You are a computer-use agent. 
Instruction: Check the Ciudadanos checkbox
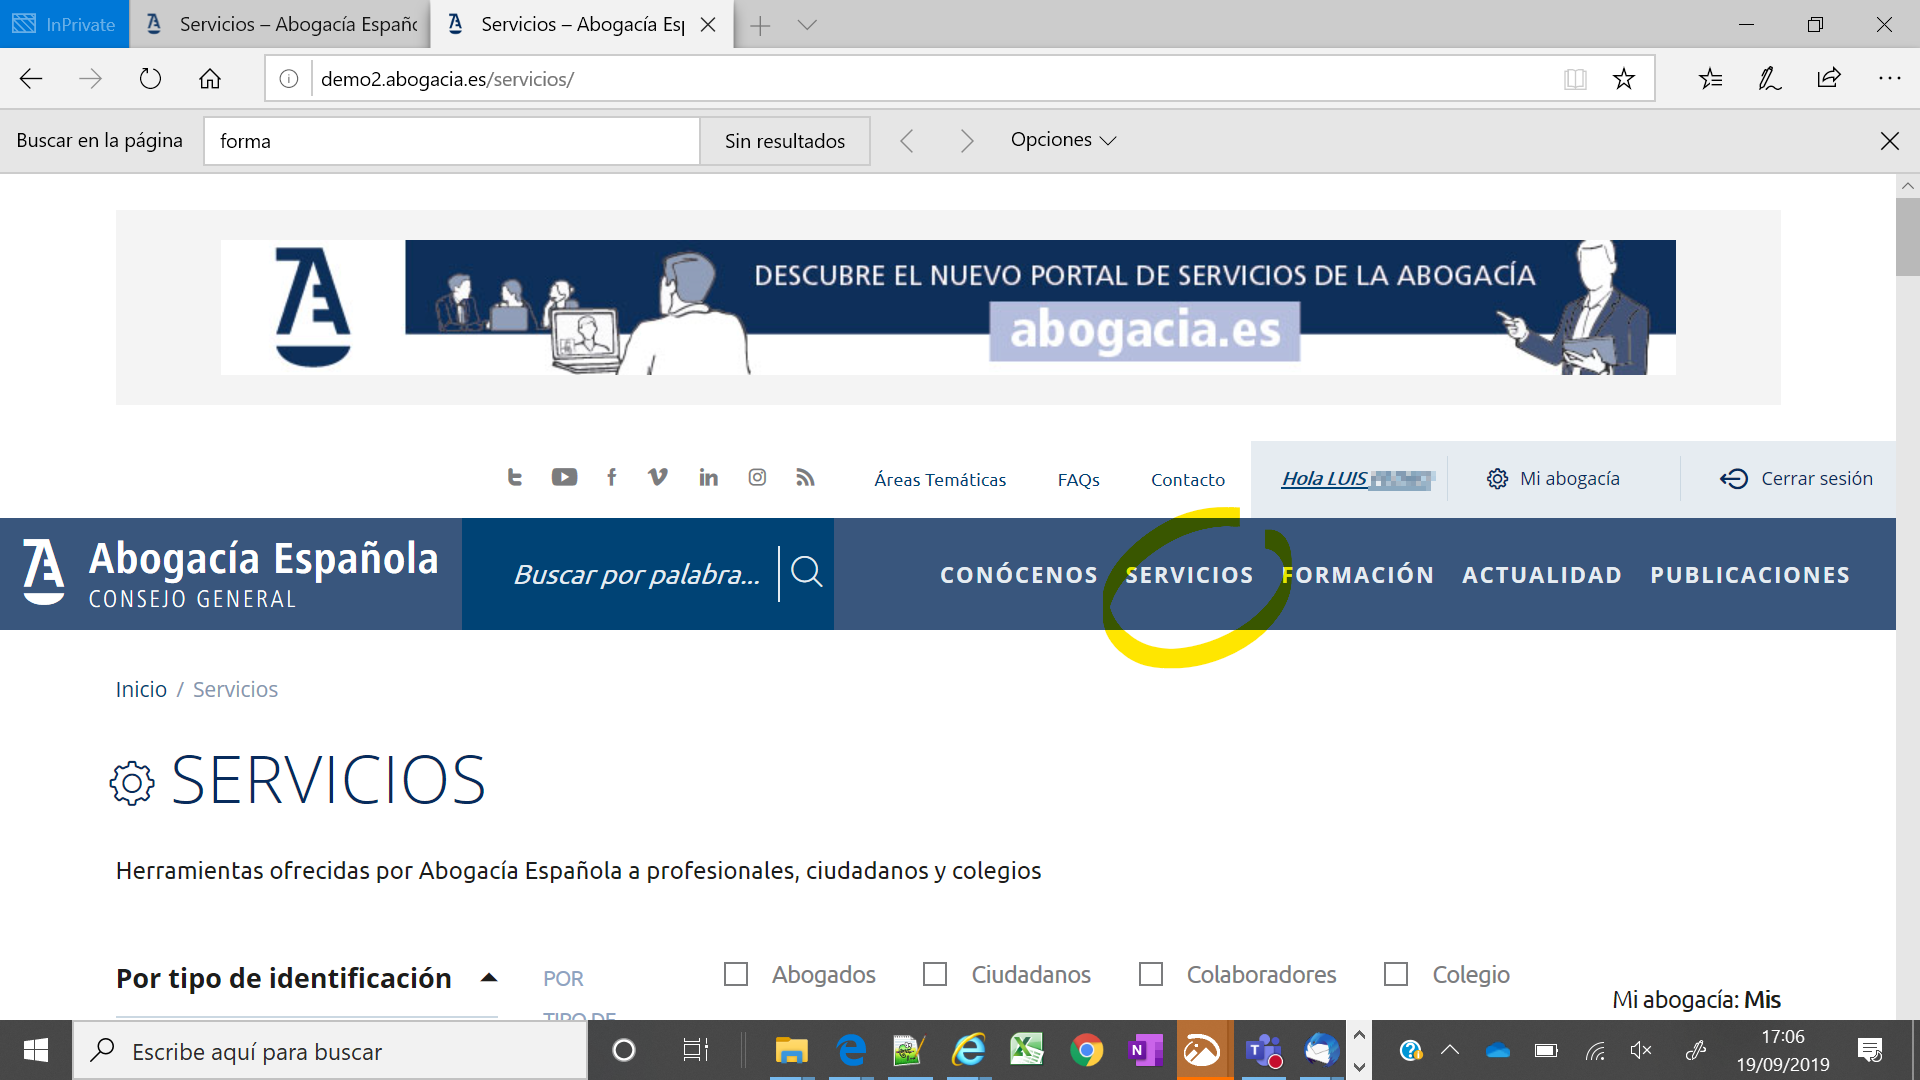pos(935,974)
